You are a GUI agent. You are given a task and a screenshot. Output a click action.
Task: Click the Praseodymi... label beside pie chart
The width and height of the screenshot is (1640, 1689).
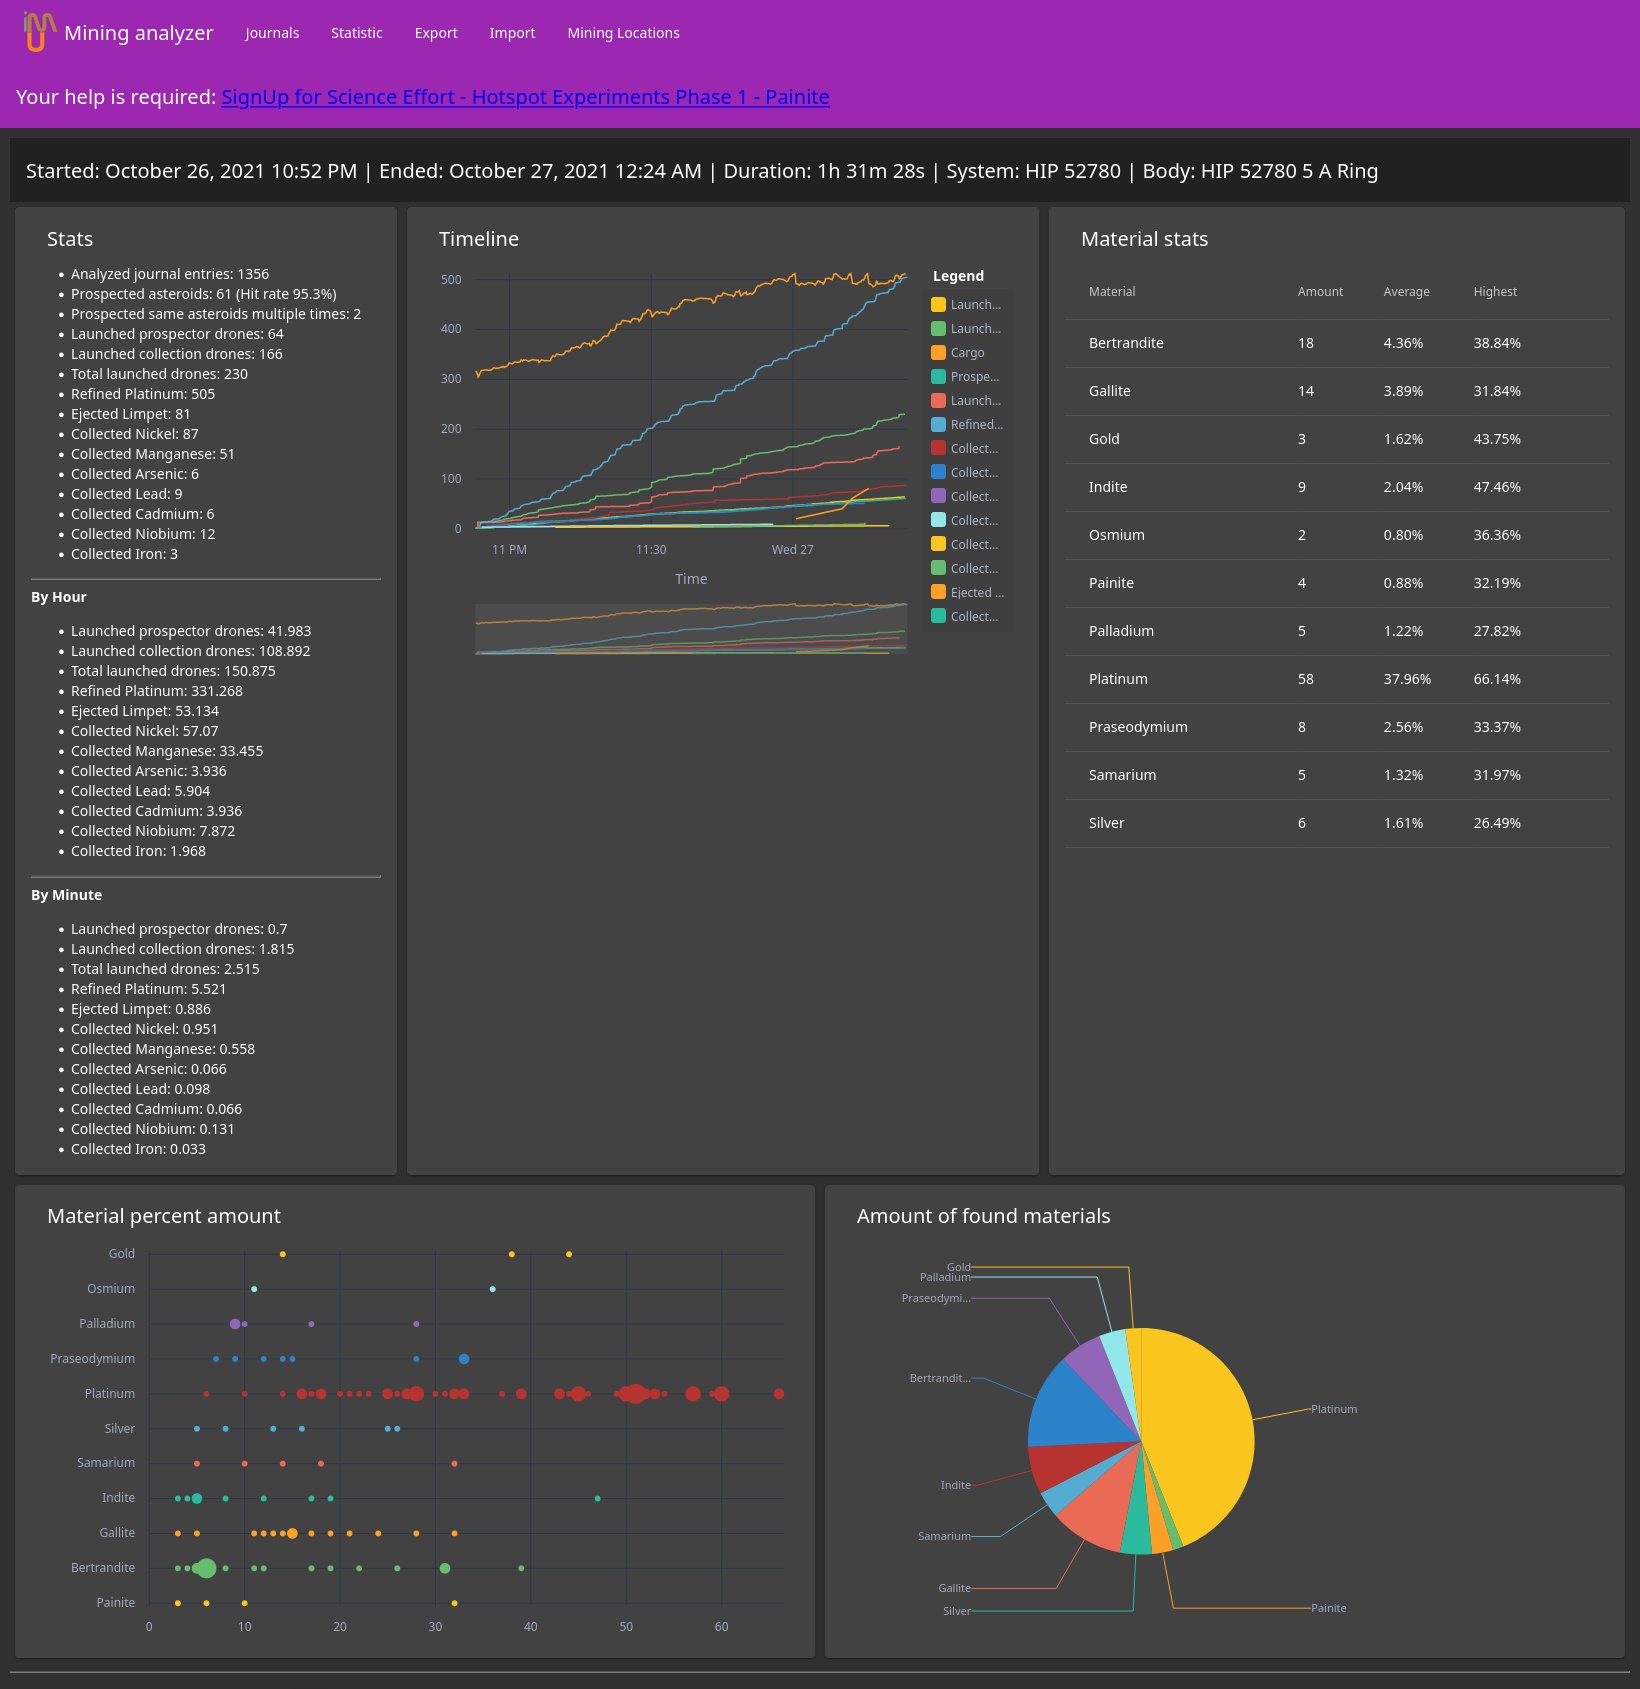click(936, 1298)
